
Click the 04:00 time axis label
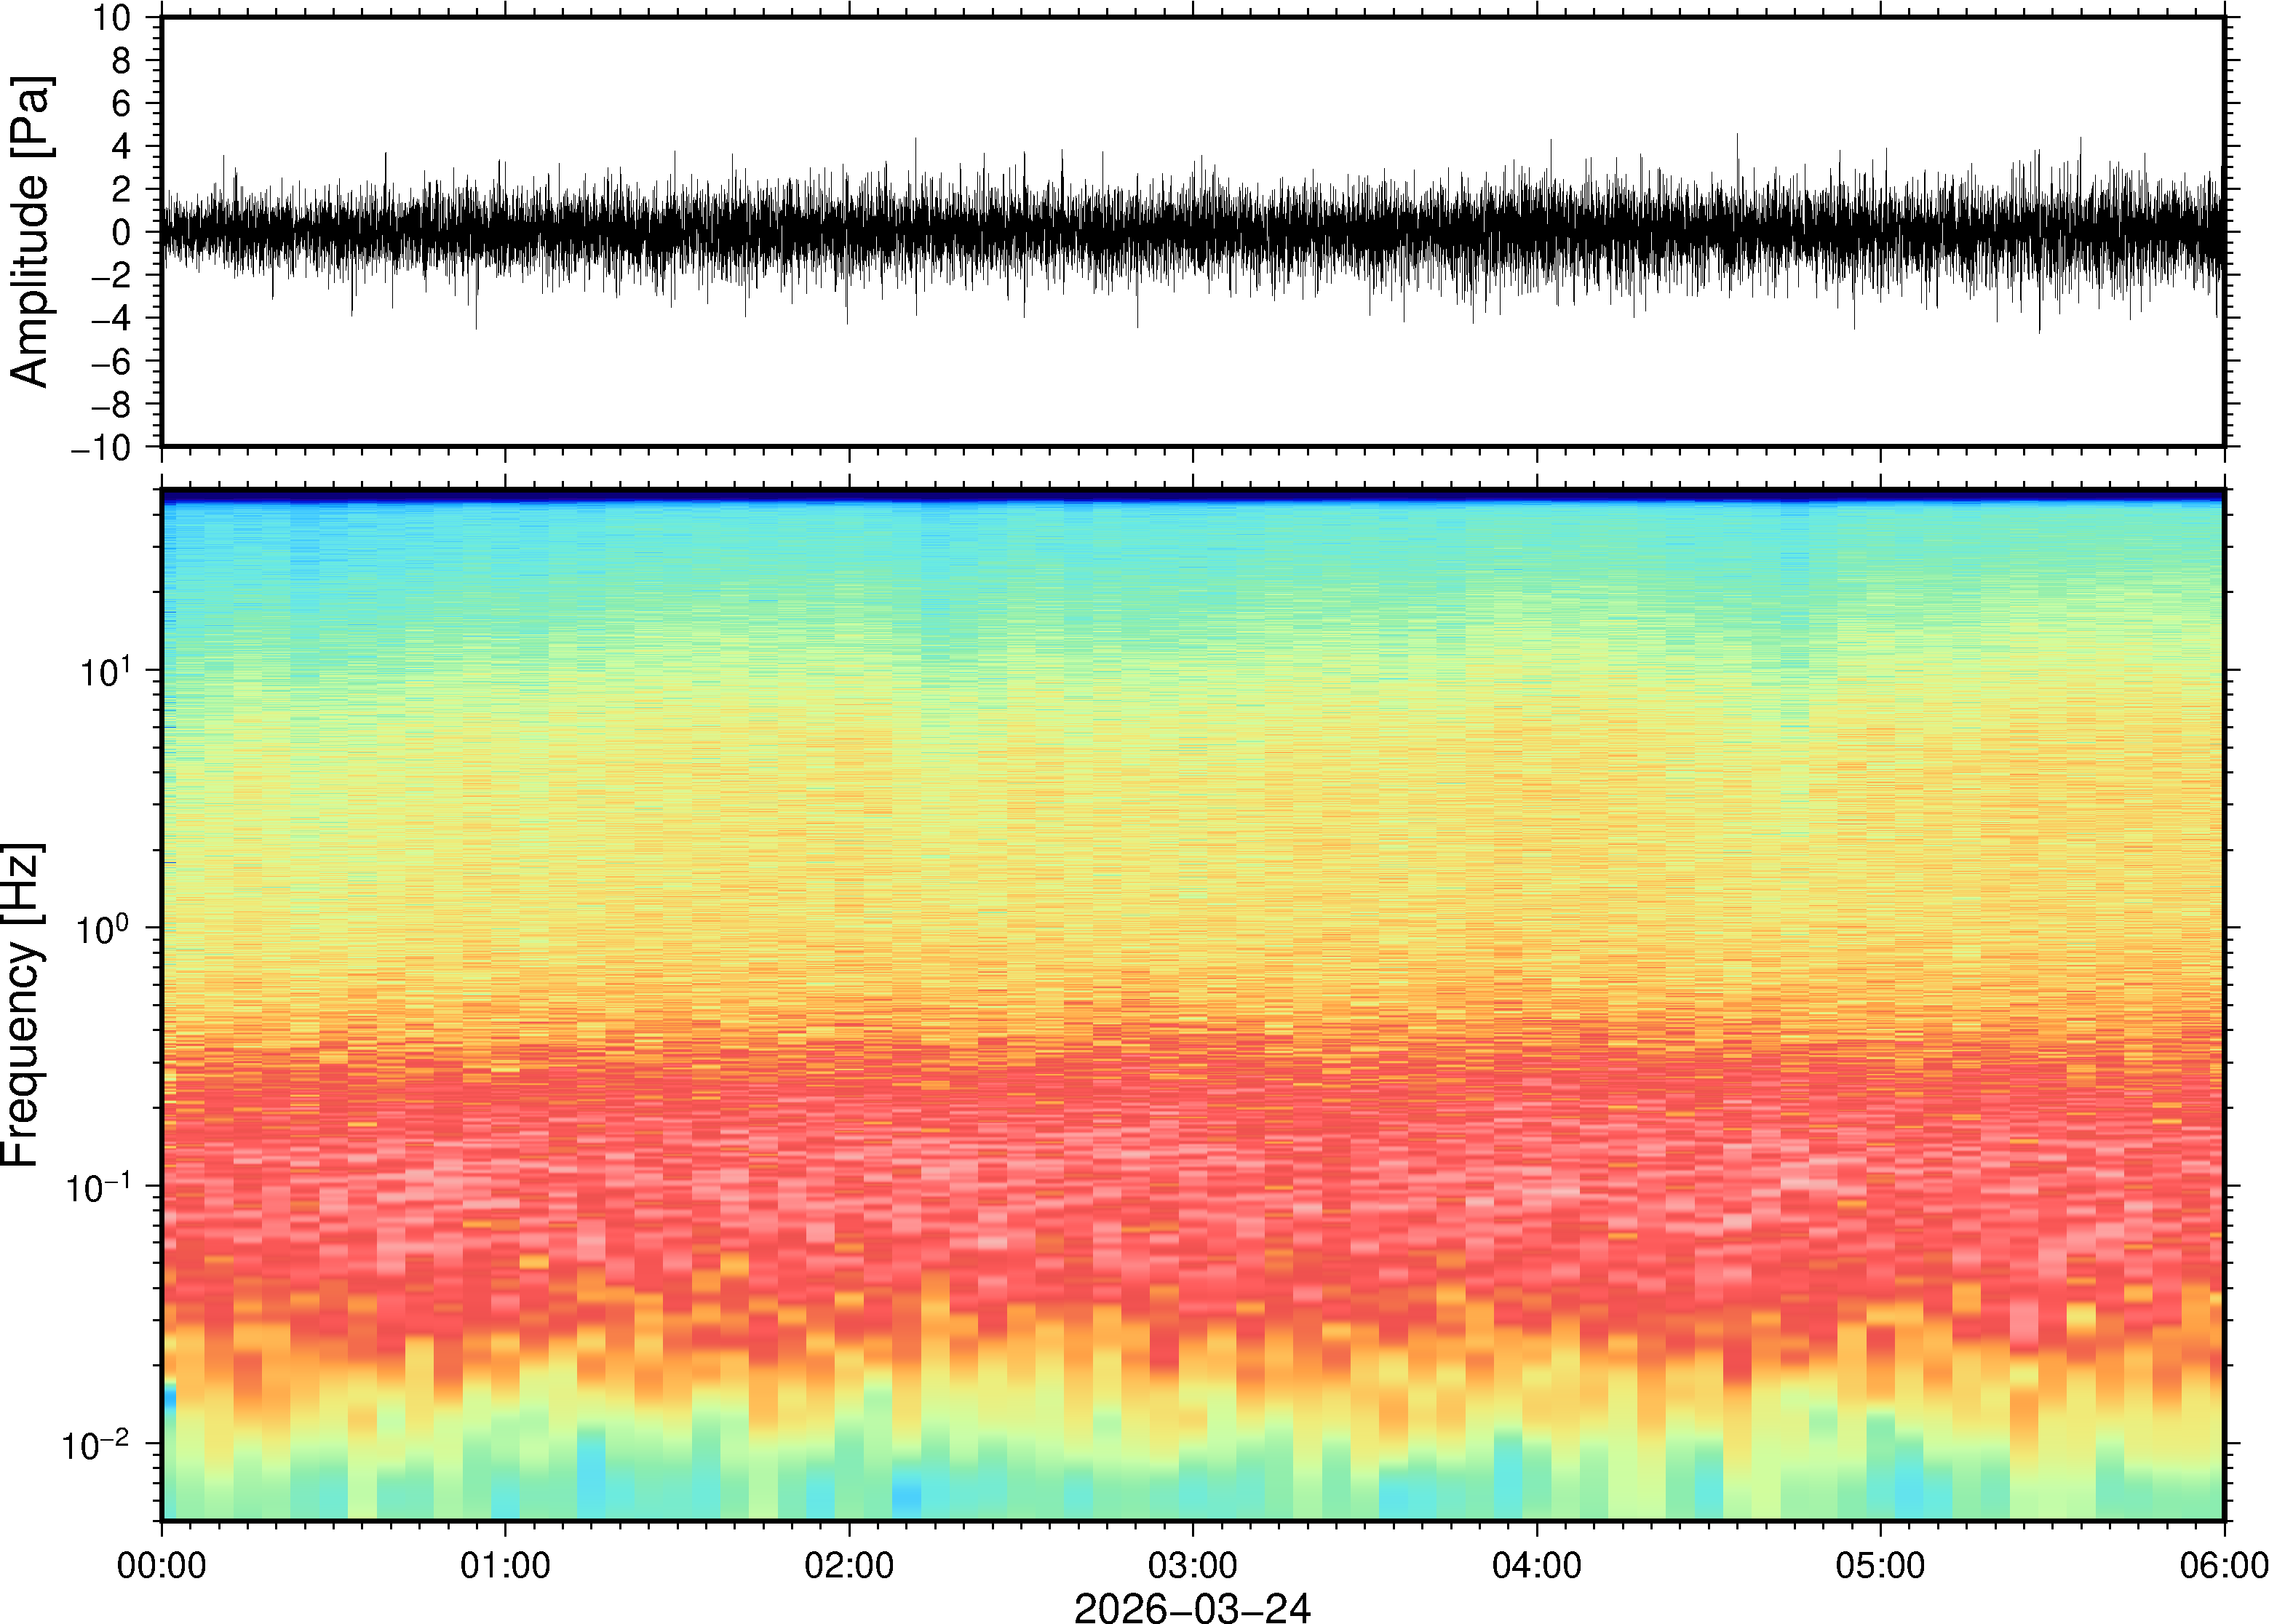tap(1537, 1565)
